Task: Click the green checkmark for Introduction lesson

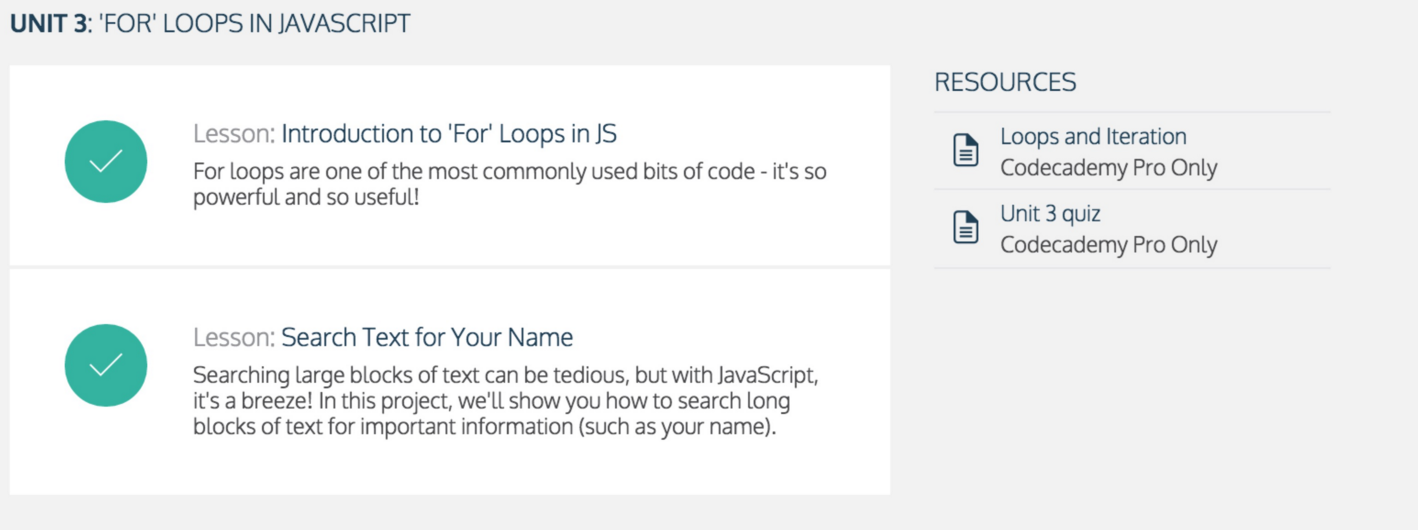Action: pyautogui.click(x=106, y=162)
